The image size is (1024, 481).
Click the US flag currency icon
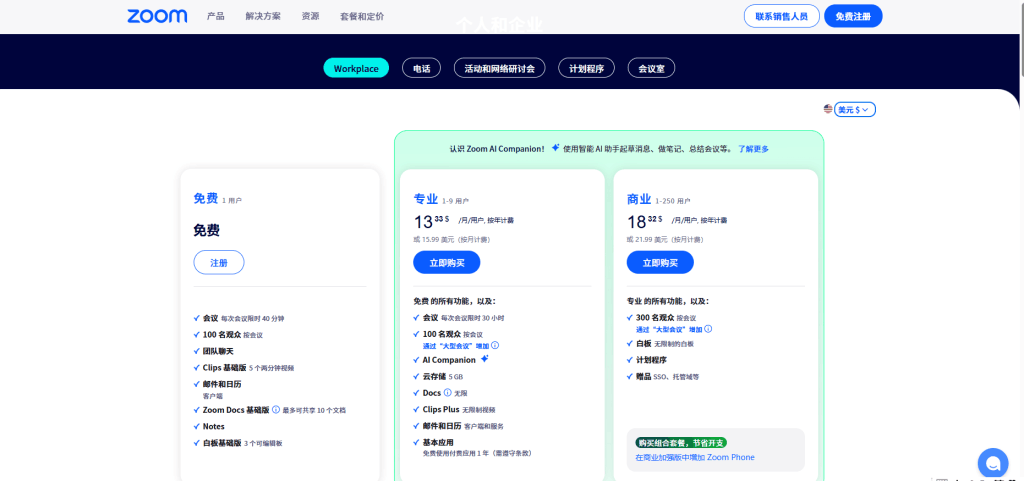point(828,109)
